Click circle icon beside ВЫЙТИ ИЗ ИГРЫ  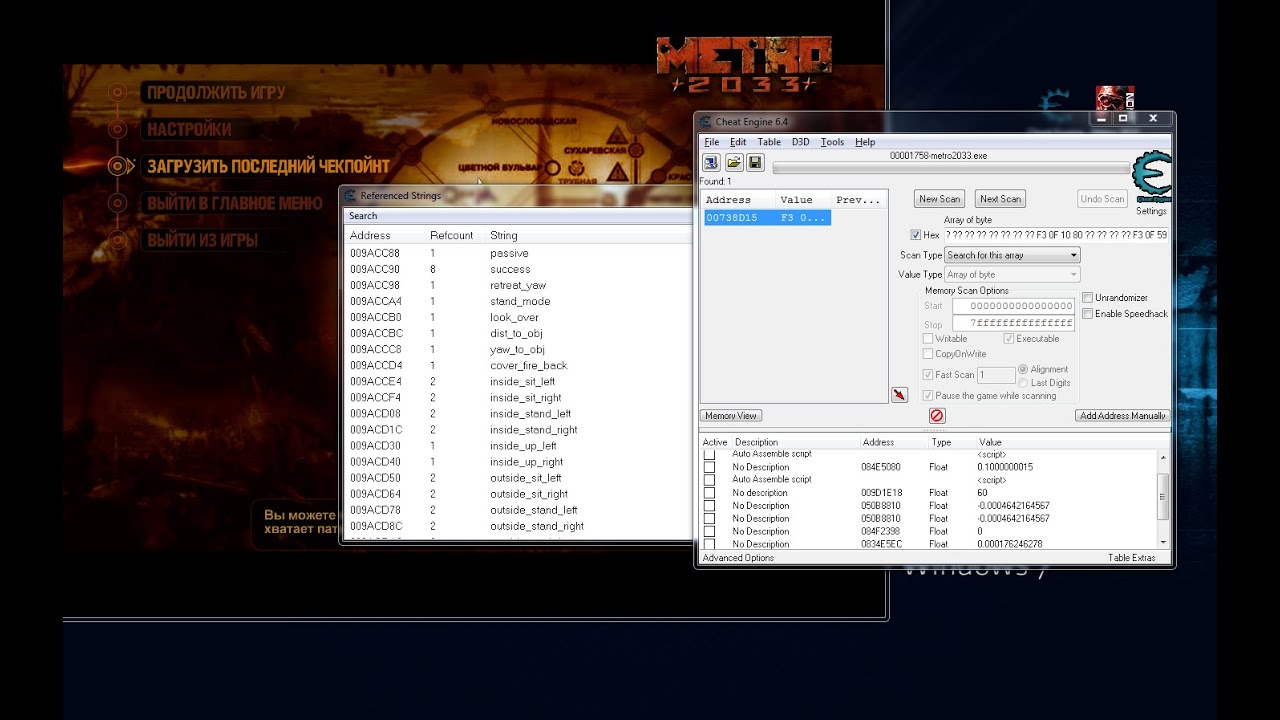pyautogui.click(x=117, y=240)
